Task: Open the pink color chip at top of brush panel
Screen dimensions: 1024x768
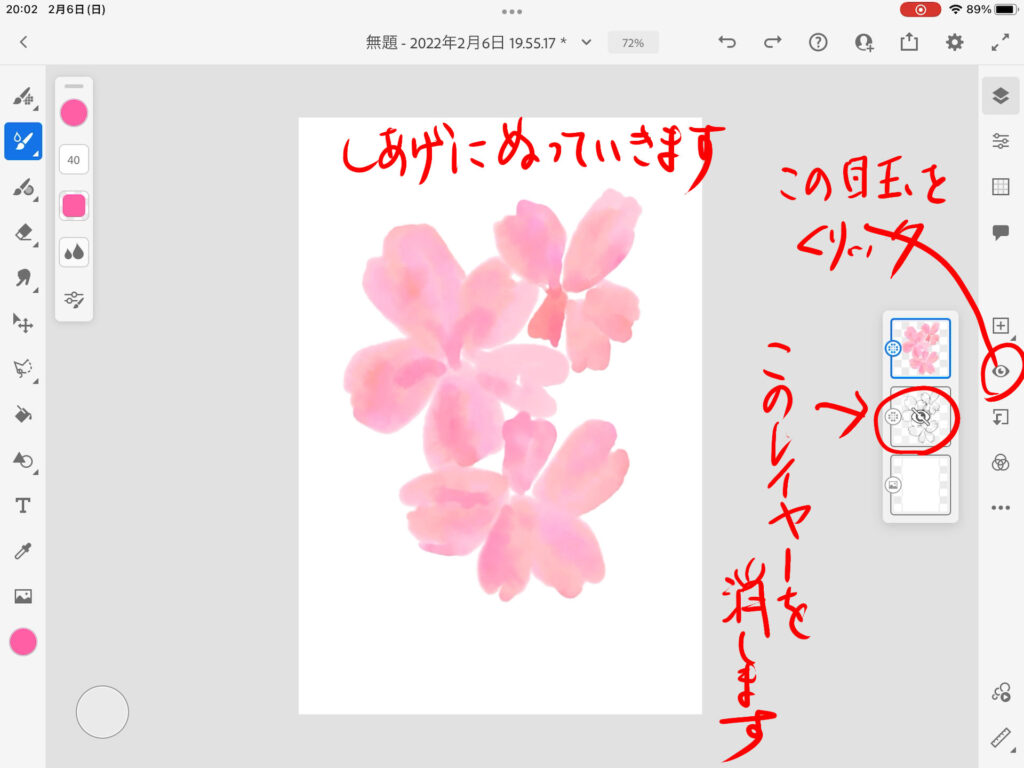Action: coord(74,113)
